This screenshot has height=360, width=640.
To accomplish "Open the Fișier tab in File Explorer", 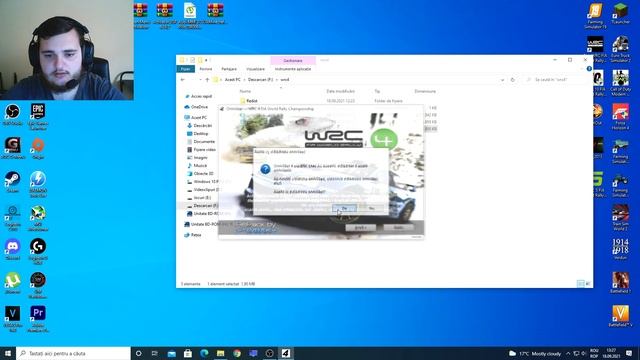I will pyautogui.click(x=185, y=69).
